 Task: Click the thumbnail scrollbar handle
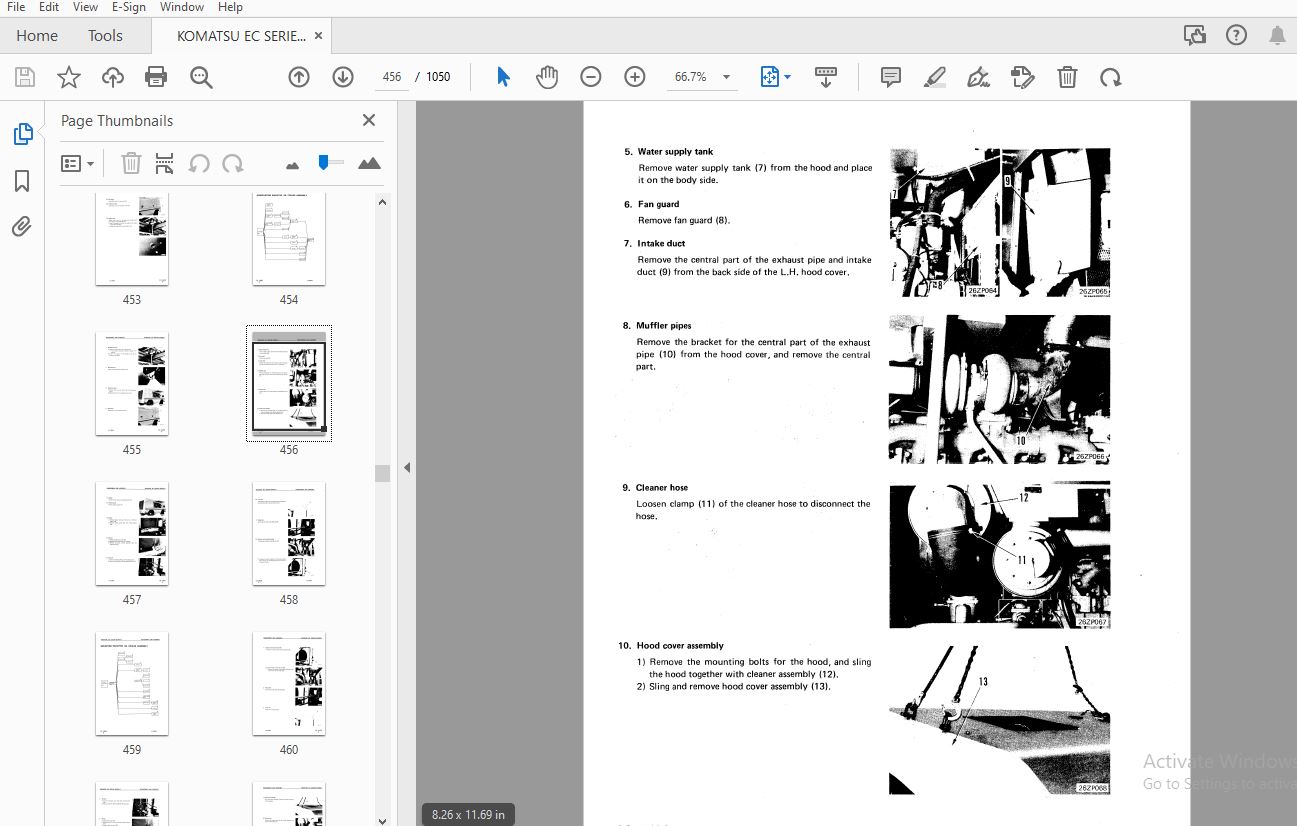tap(382, 473)
